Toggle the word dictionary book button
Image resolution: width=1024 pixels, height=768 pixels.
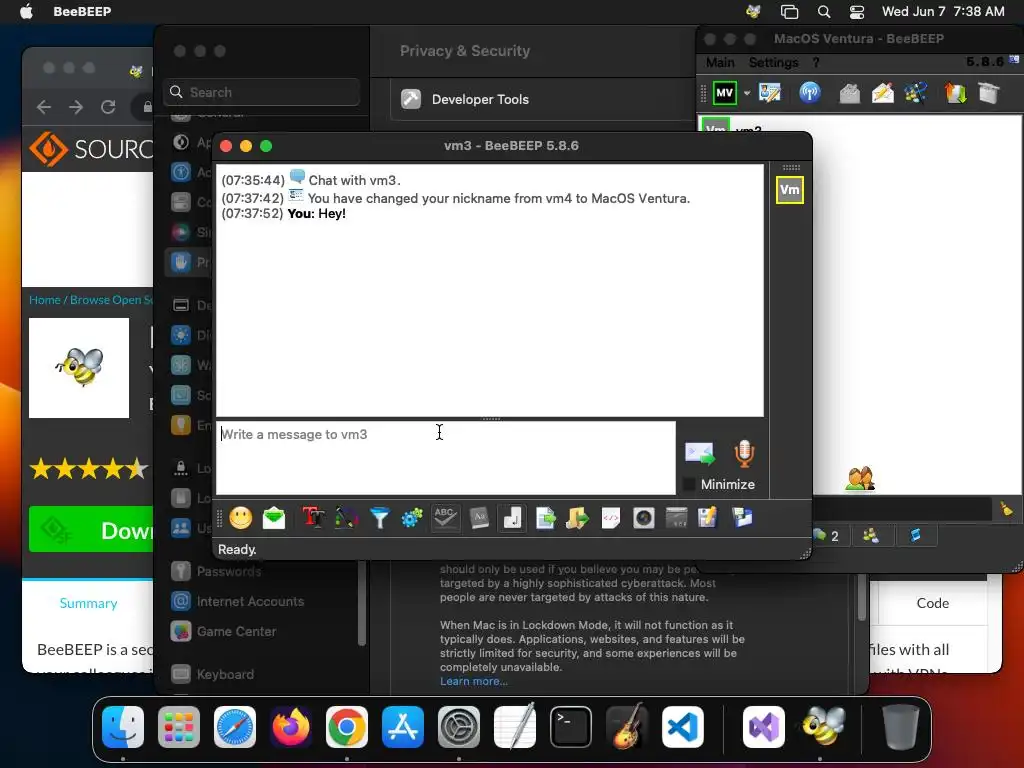click(479, 519)
